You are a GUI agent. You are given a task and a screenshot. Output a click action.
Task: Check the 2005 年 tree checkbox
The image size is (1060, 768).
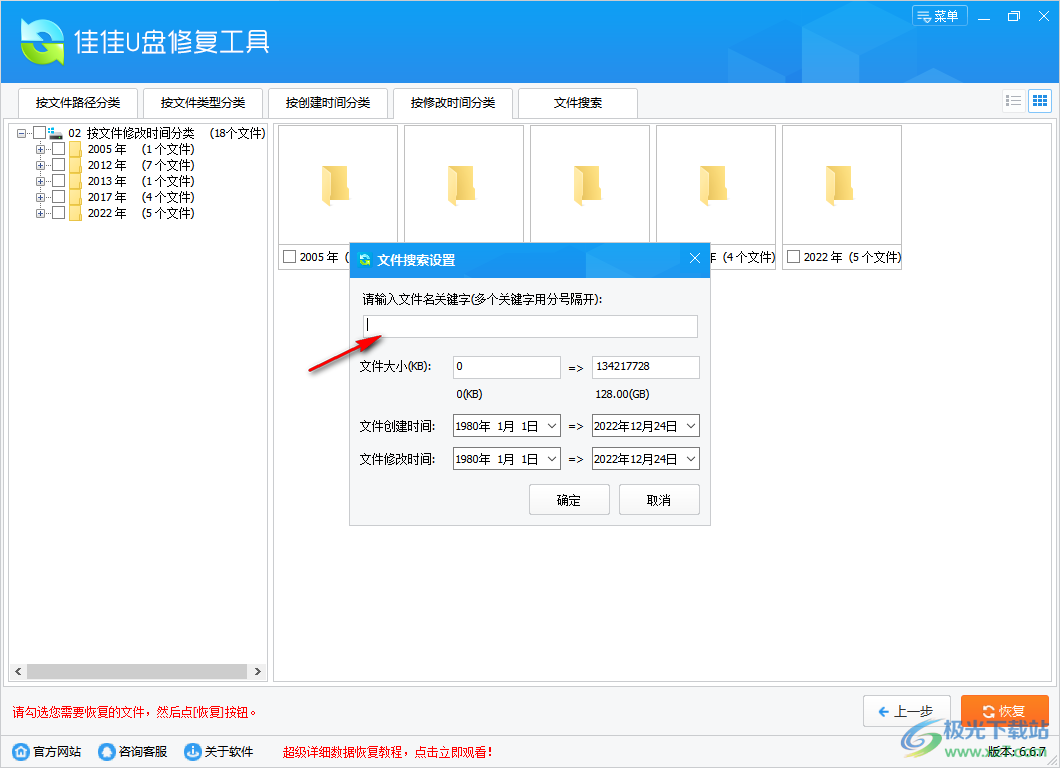(59, 149)
